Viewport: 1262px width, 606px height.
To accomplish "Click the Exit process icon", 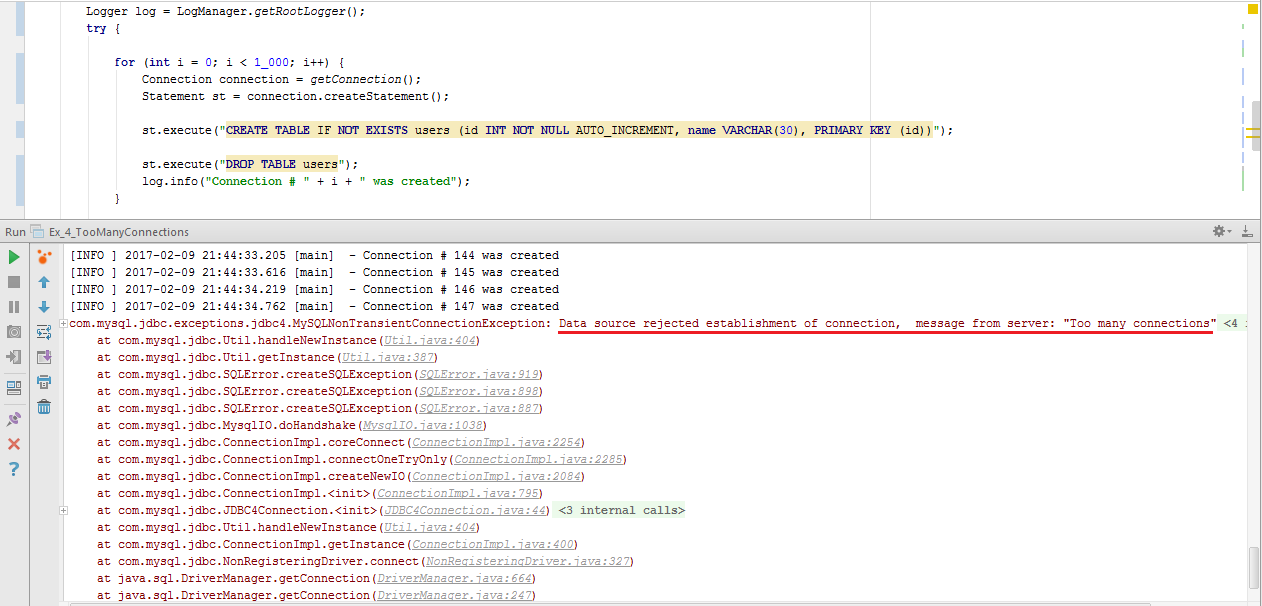I will click(14, 357).
